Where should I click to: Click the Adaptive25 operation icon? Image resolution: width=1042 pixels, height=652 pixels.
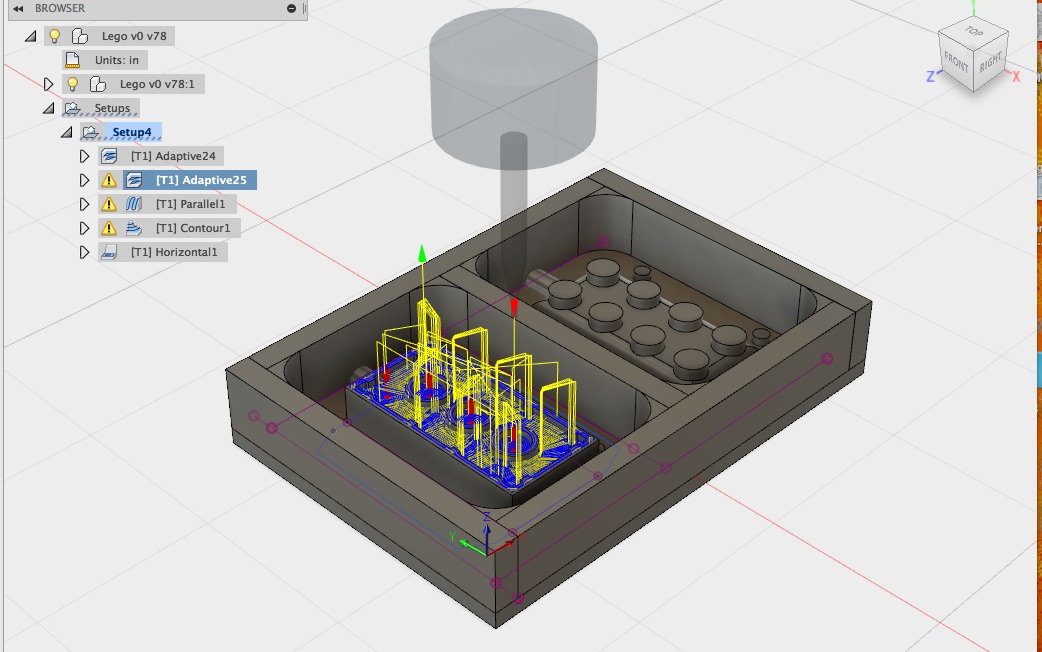134,180
